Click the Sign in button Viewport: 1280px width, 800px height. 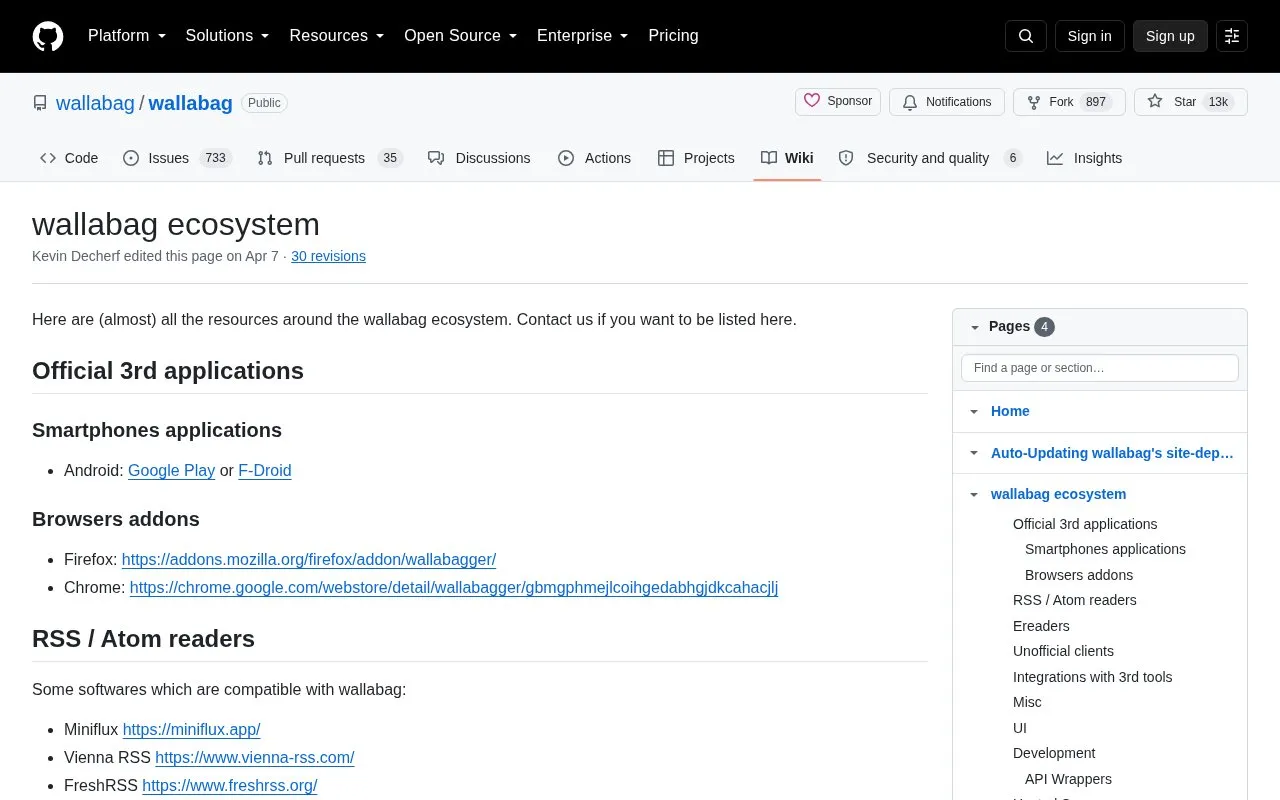pyautogui.click(x=1089, y=36)
